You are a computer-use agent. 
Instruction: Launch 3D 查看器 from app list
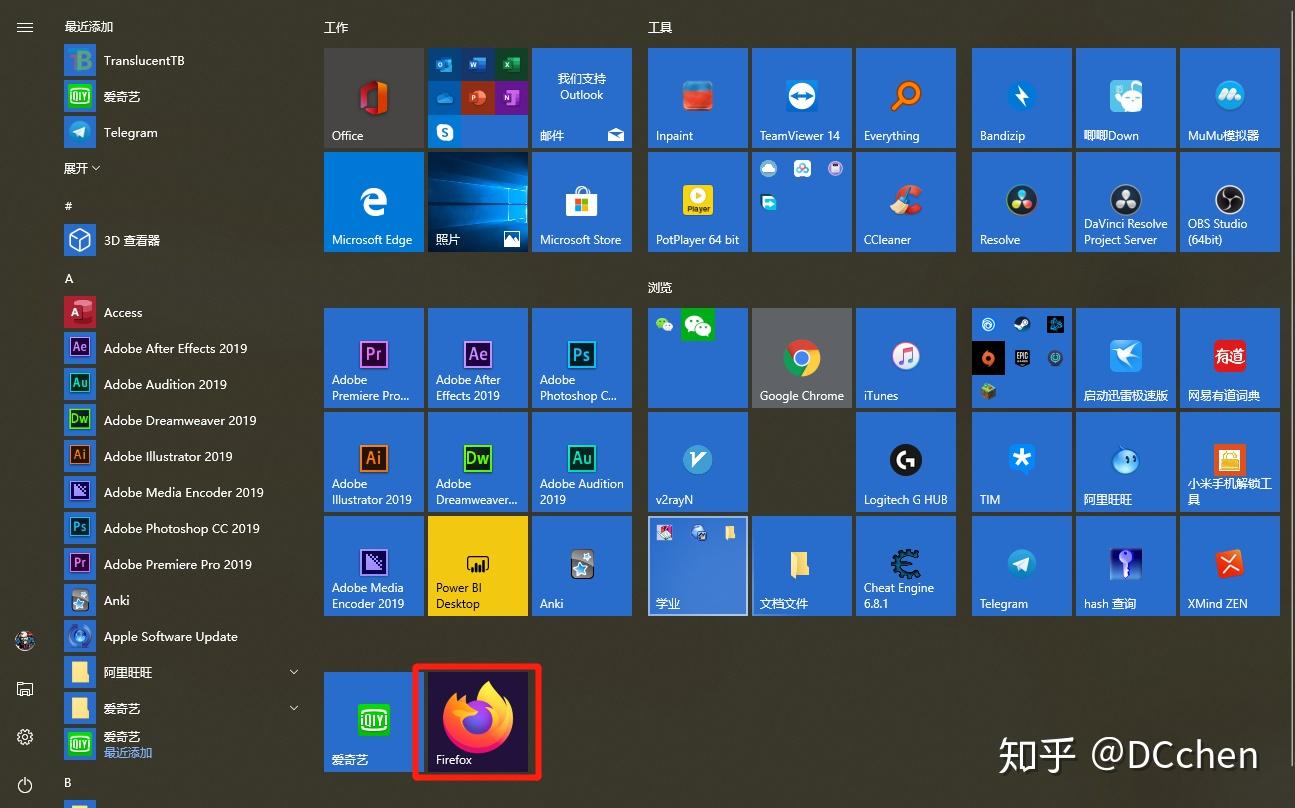pyautogui.click(x=183, y=240)
